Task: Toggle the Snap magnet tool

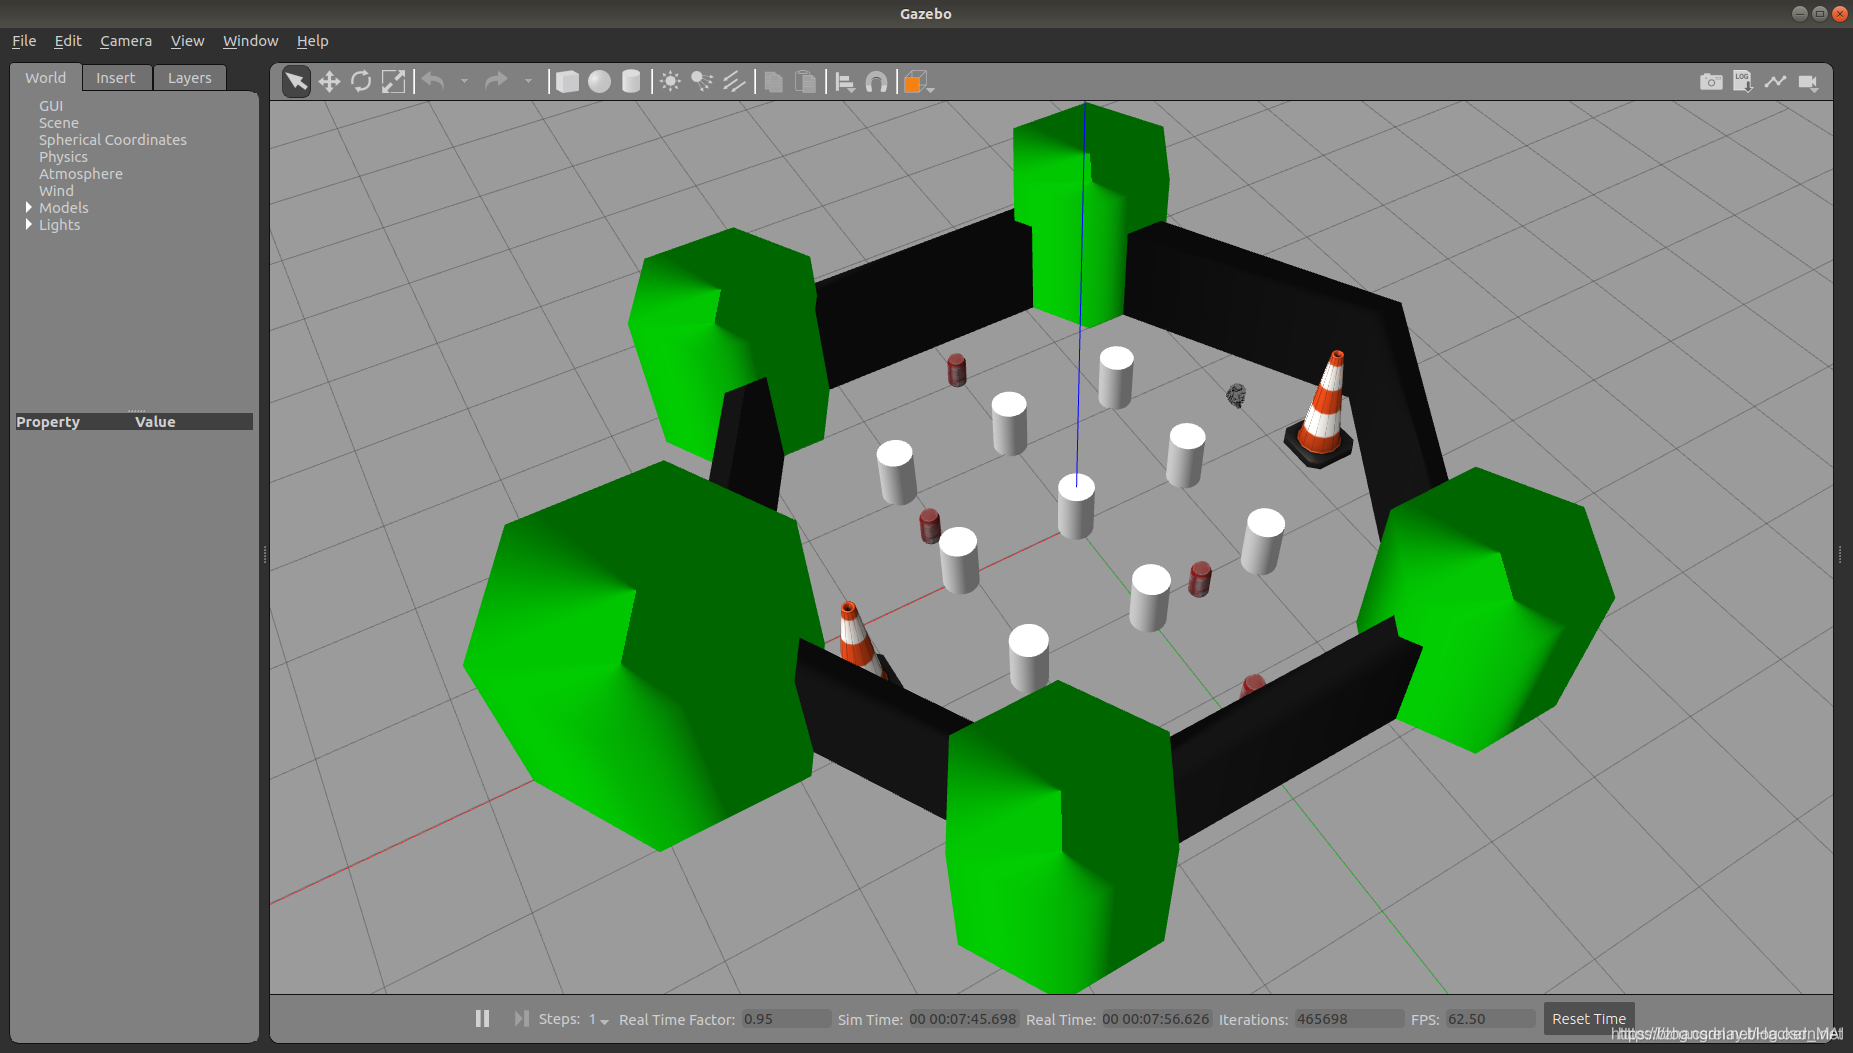Action: click(876, 81)
